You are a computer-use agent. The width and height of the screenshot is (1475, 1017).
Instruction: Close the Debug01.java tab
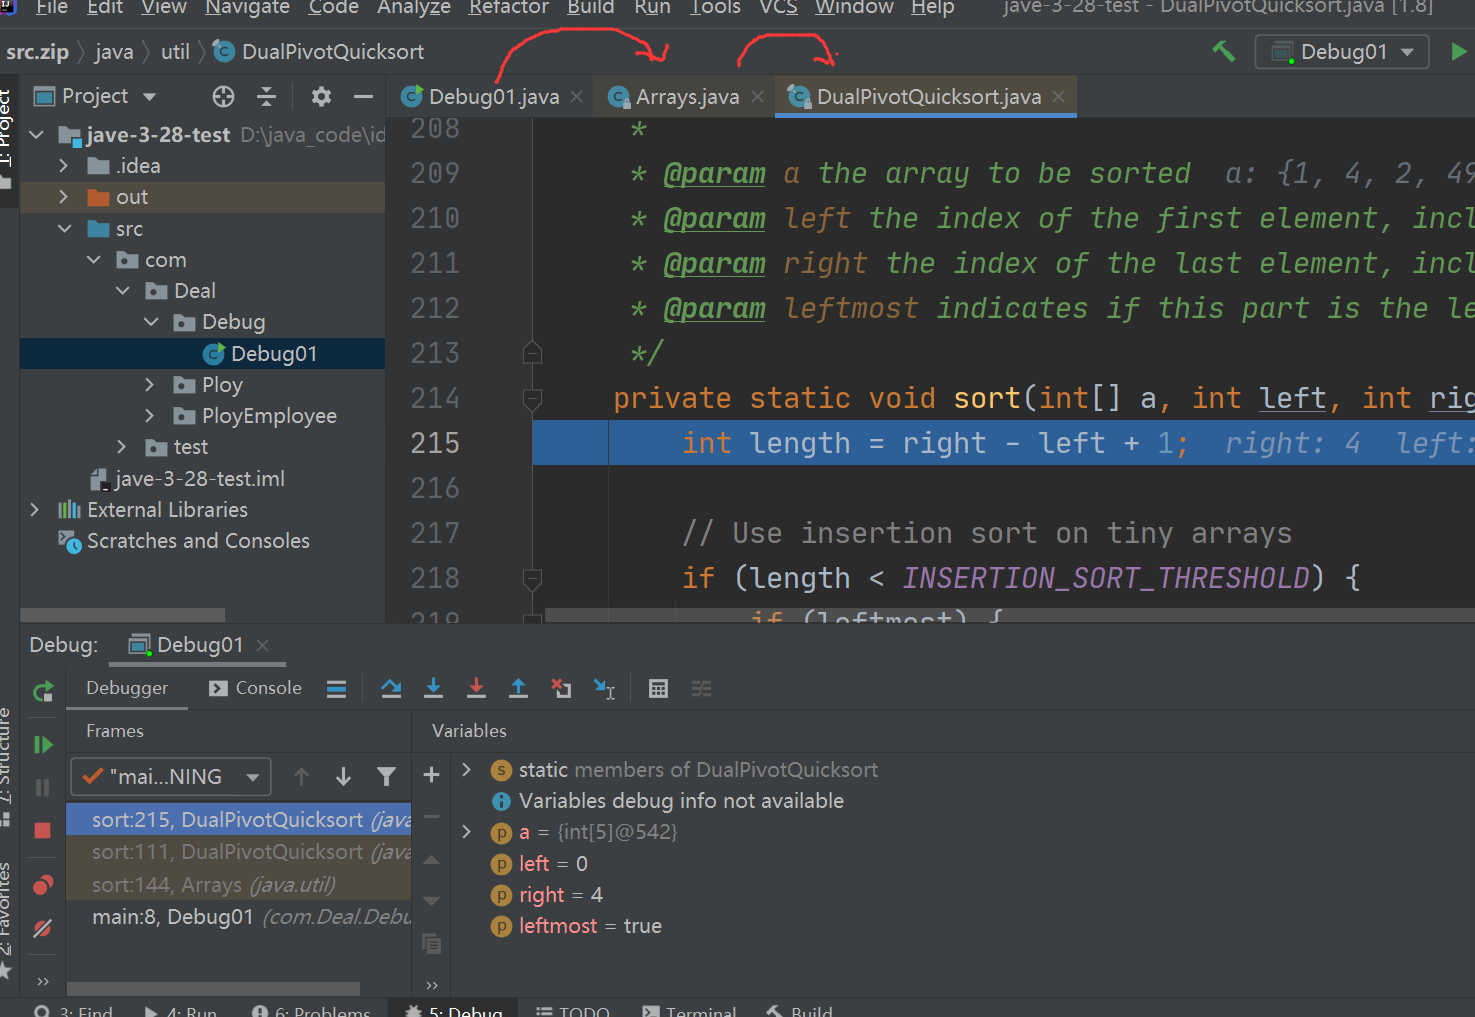[x=577, y=97]
